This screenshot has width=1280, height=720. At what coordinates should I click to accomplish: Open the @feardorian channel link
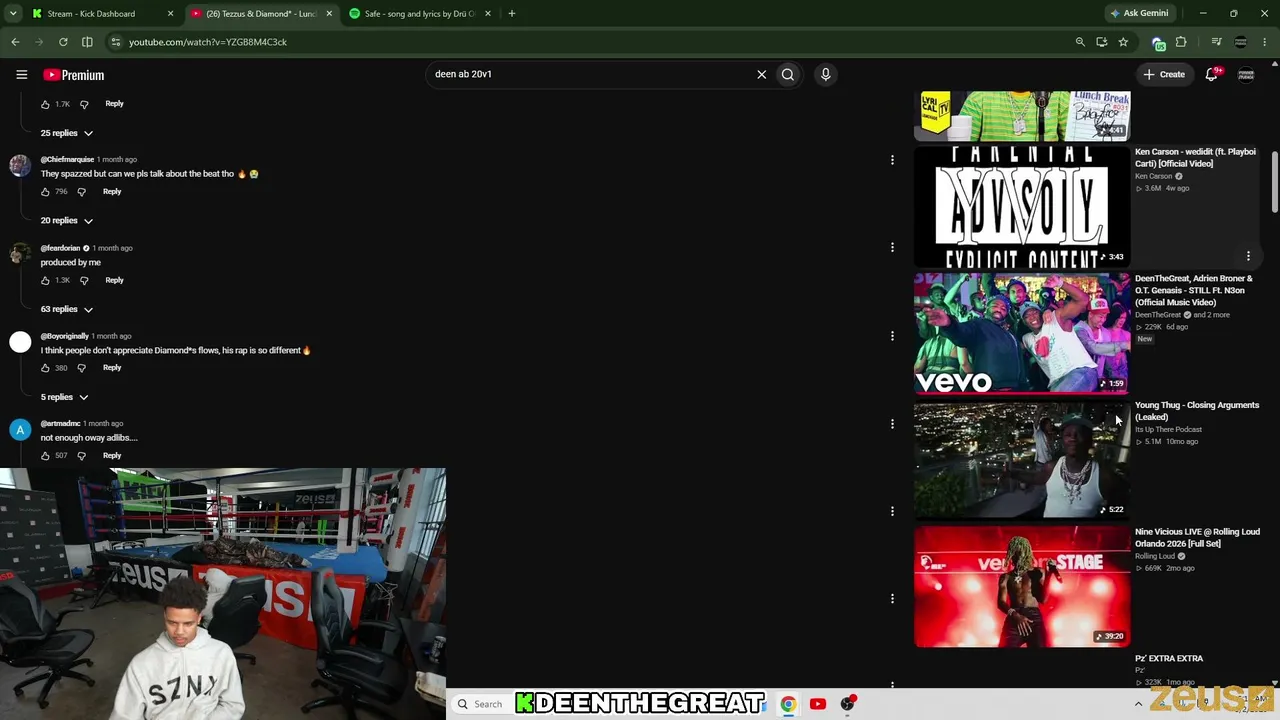click(x=60, y=248)
